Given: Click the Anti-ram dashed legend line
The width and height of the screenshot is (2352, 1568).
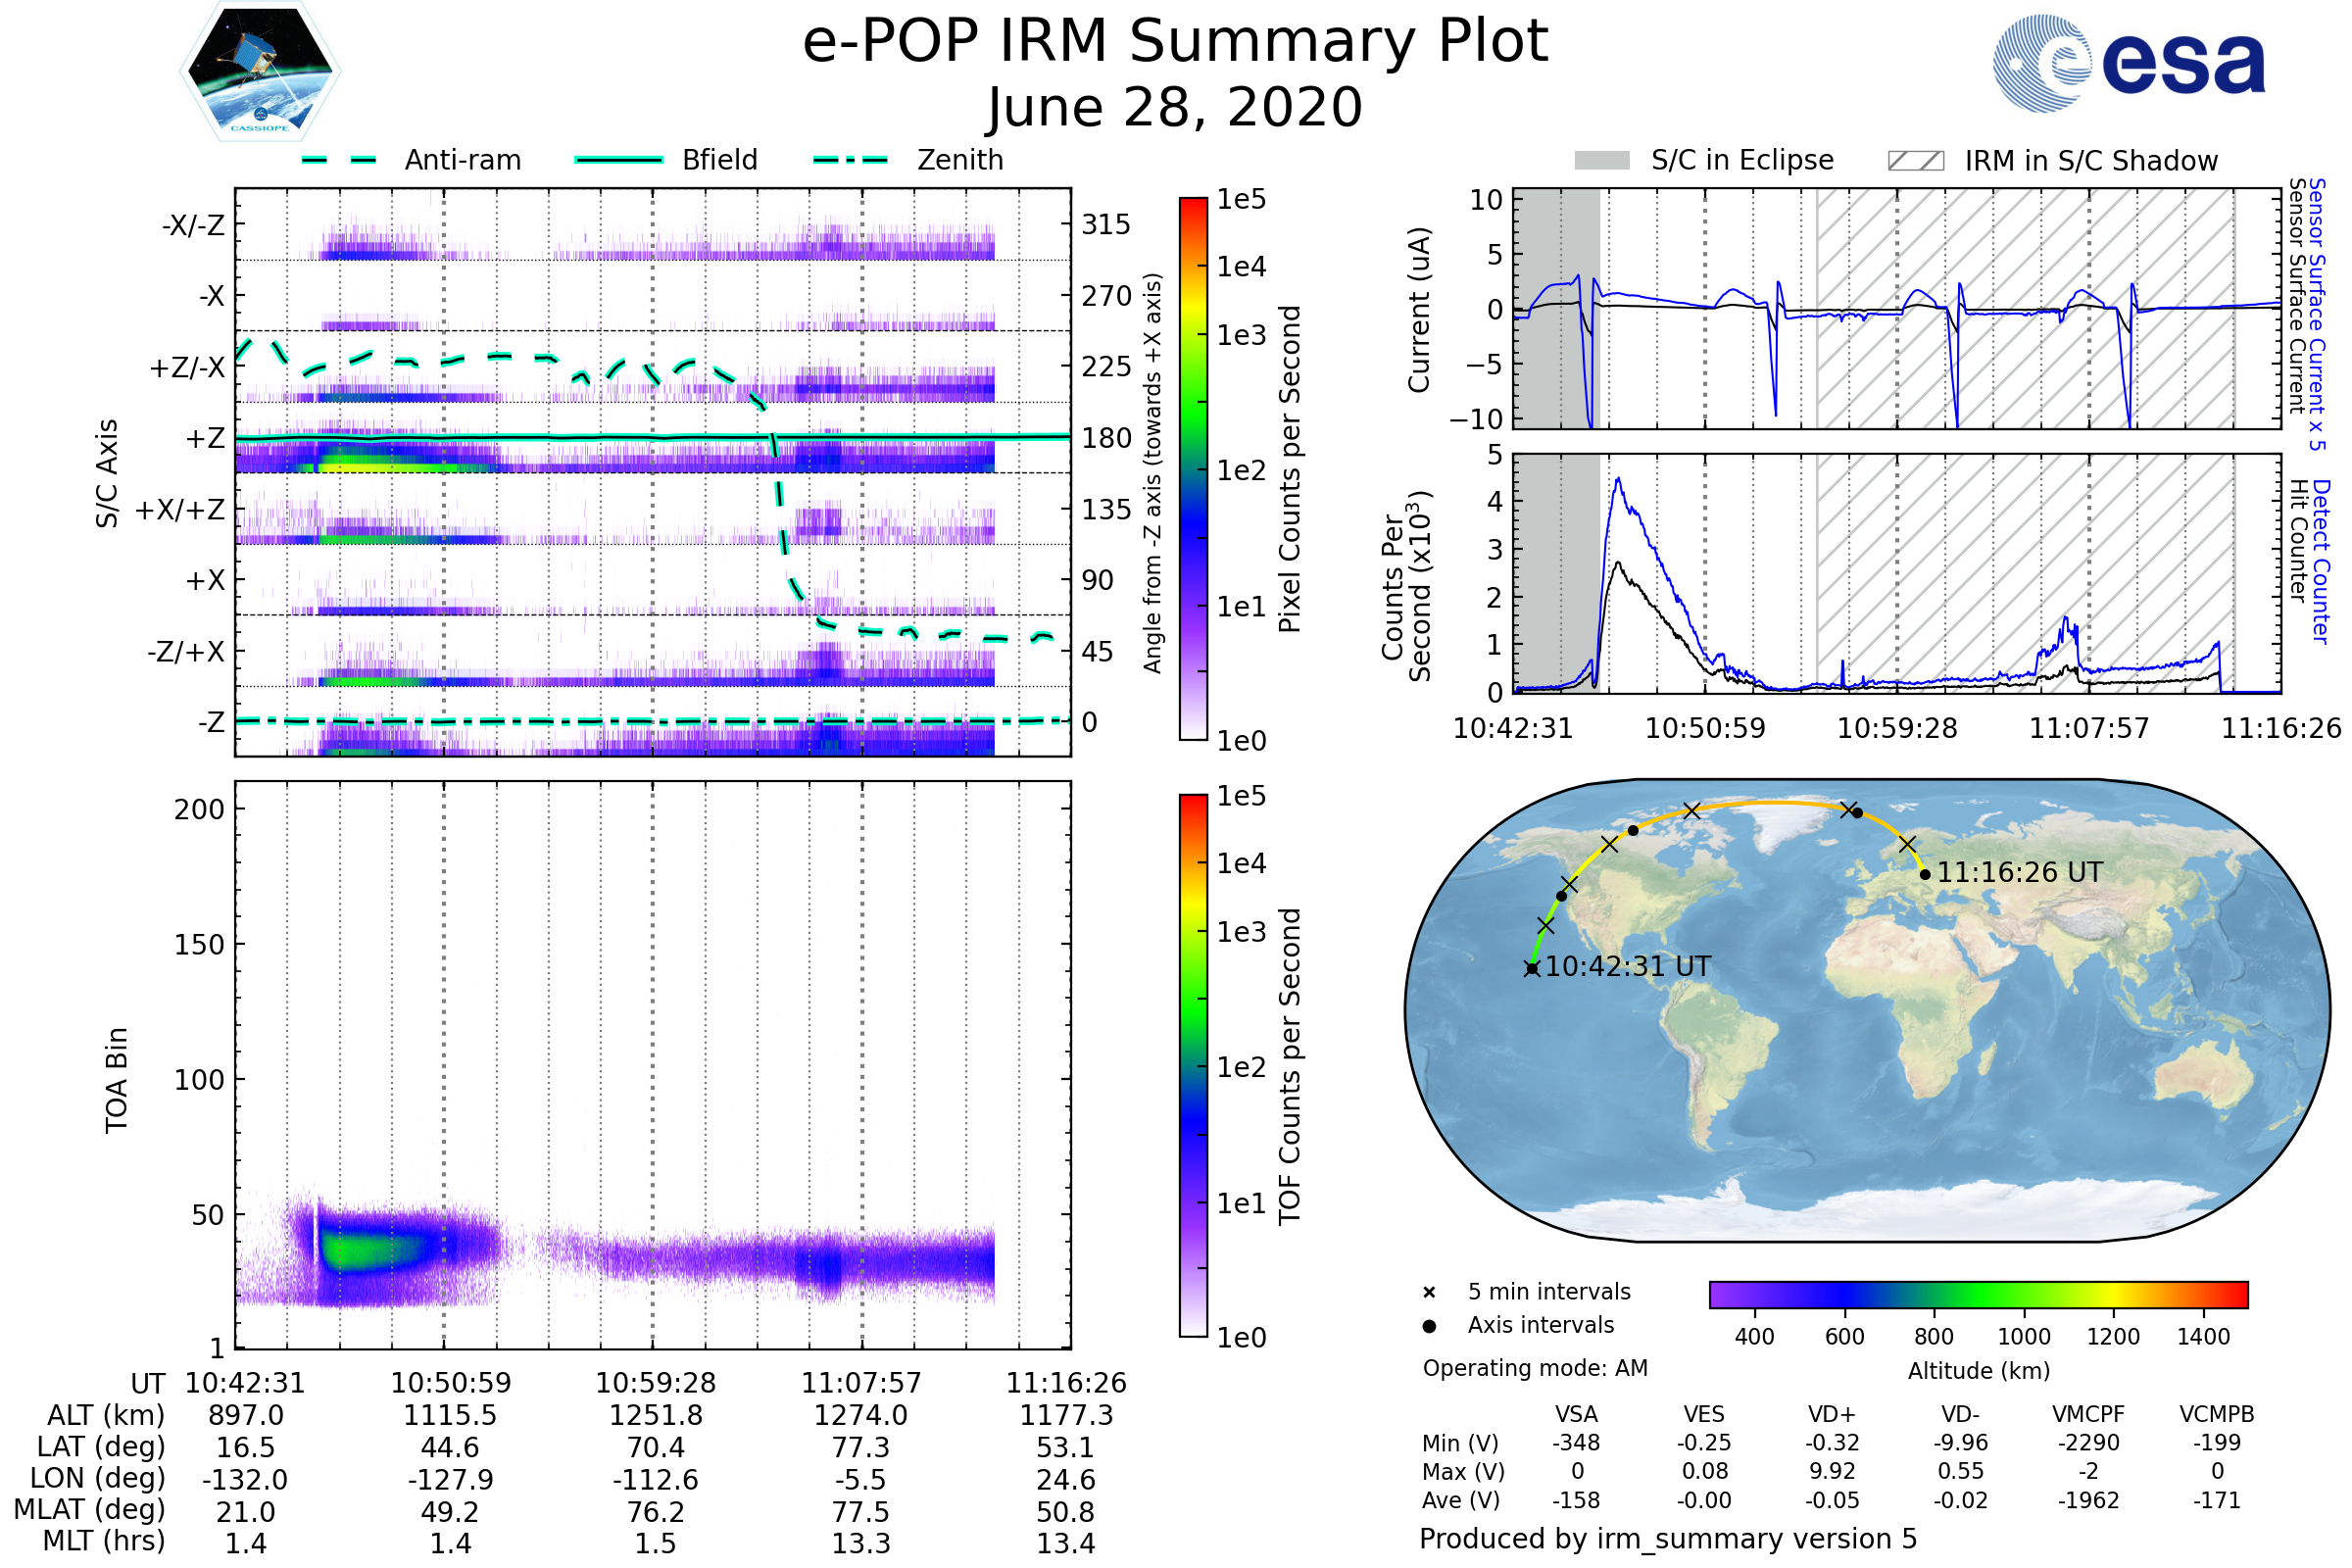Looking at the screenshot, I should pos(340,160).
